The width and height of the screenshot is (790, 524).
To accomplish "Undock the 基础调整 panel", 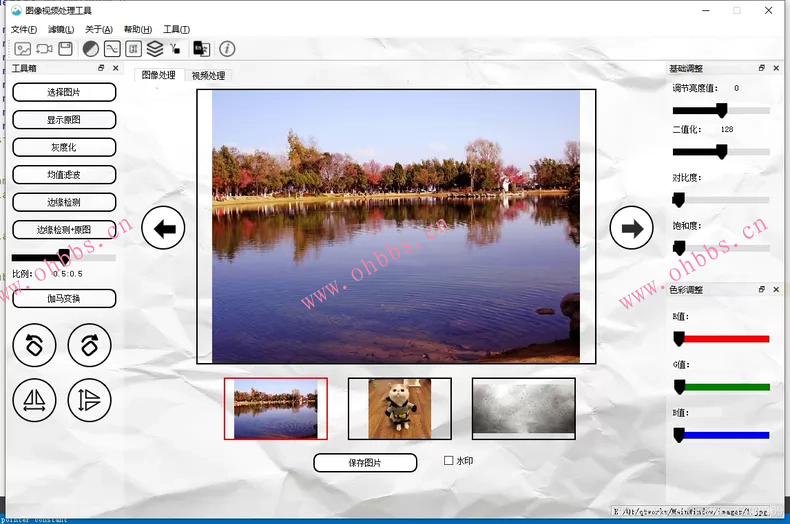I will [x=762, y=68].
